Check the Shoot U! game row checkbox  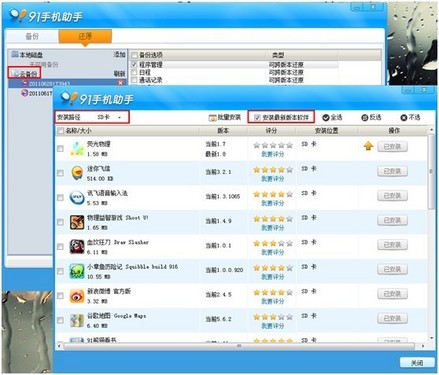click(60, 222)
